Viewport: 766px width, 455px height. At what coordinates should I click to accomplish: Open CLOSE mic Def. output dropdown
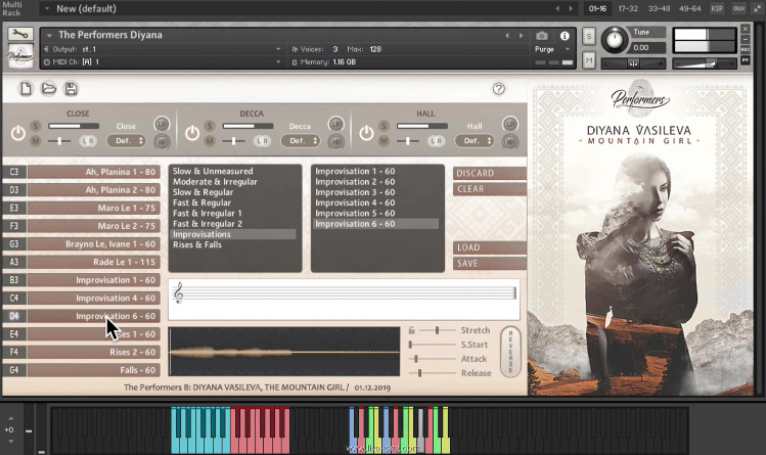[127, 141]
